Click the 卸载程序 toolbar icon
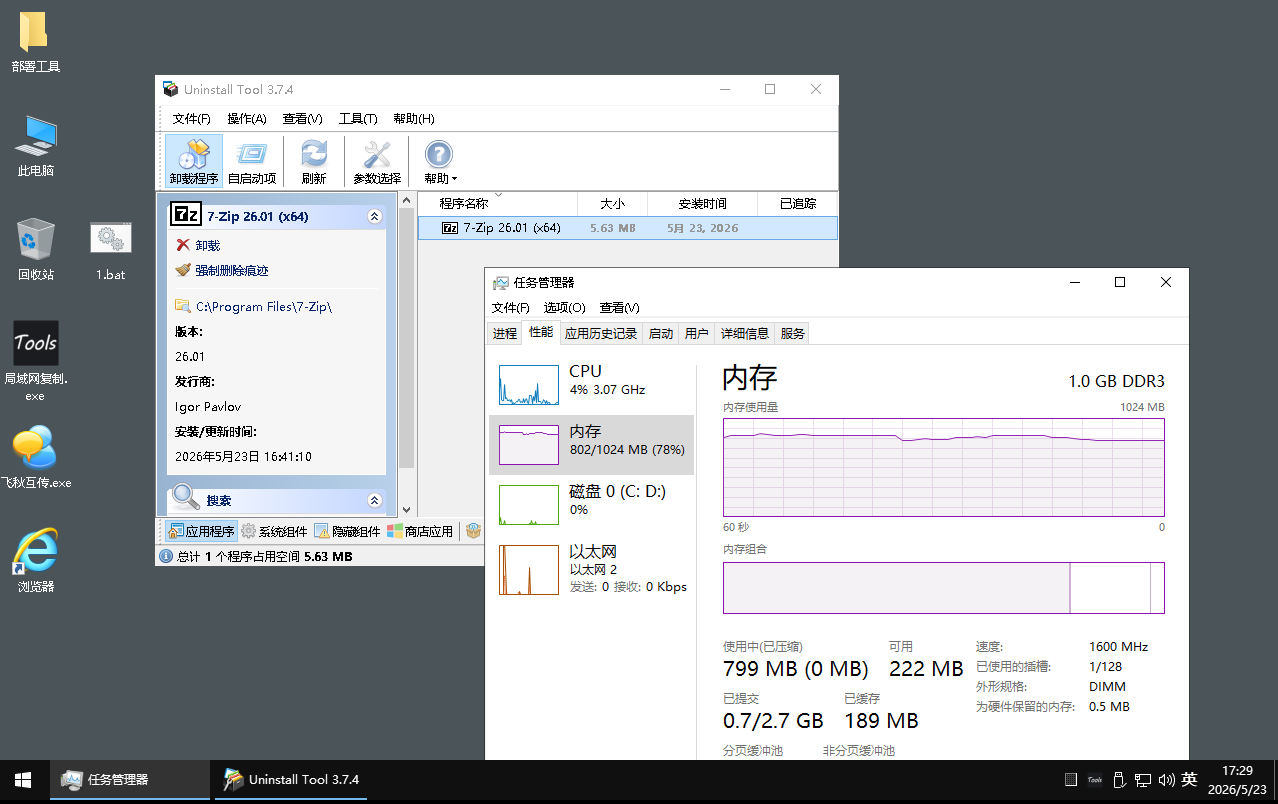 point(193,161)
